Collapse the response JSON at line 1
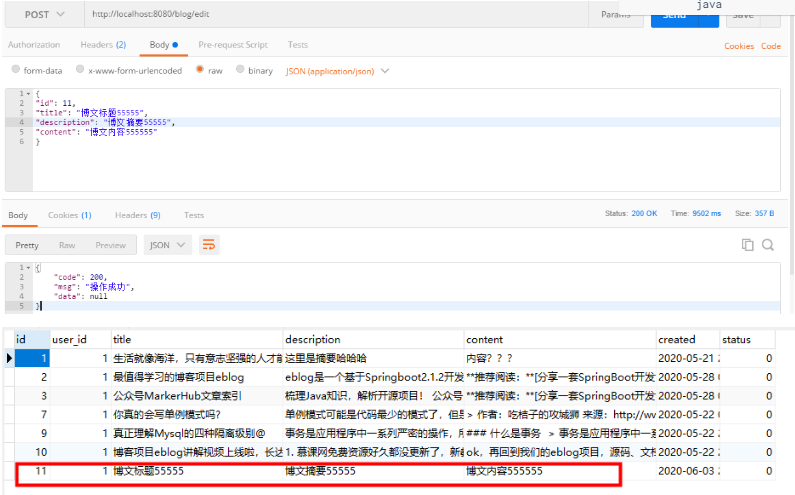The image size is (795, 495). click(28, 267)
